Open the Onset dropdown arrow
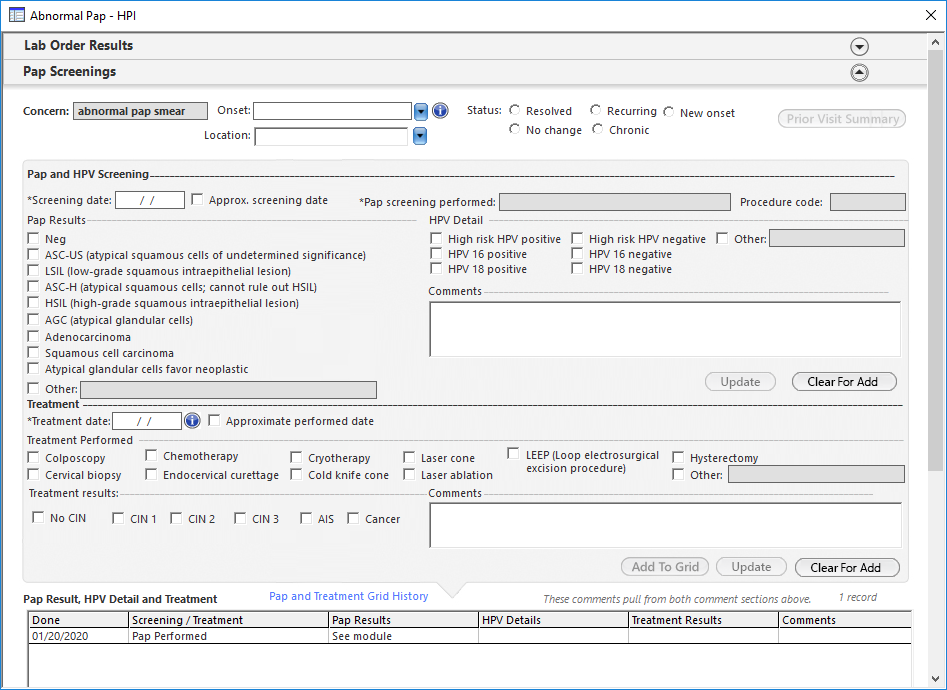This screenshot has height=690, width=947. click(421, 111)
